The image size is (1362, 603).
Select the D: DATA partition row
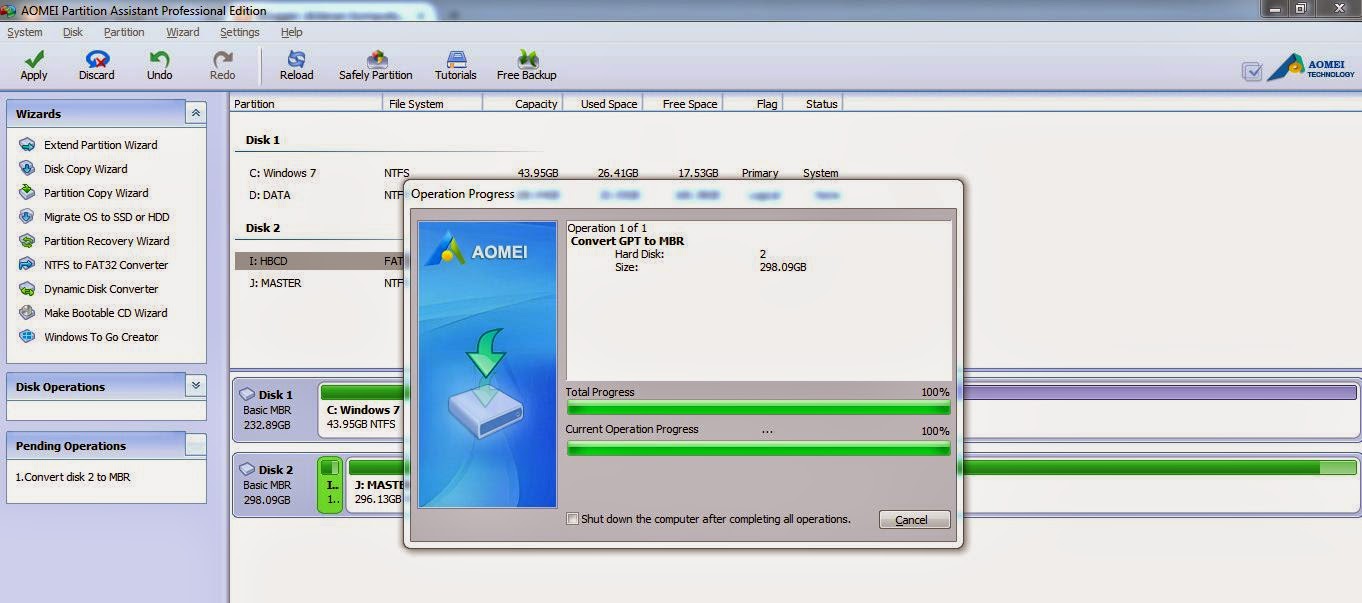pos(320,195)
